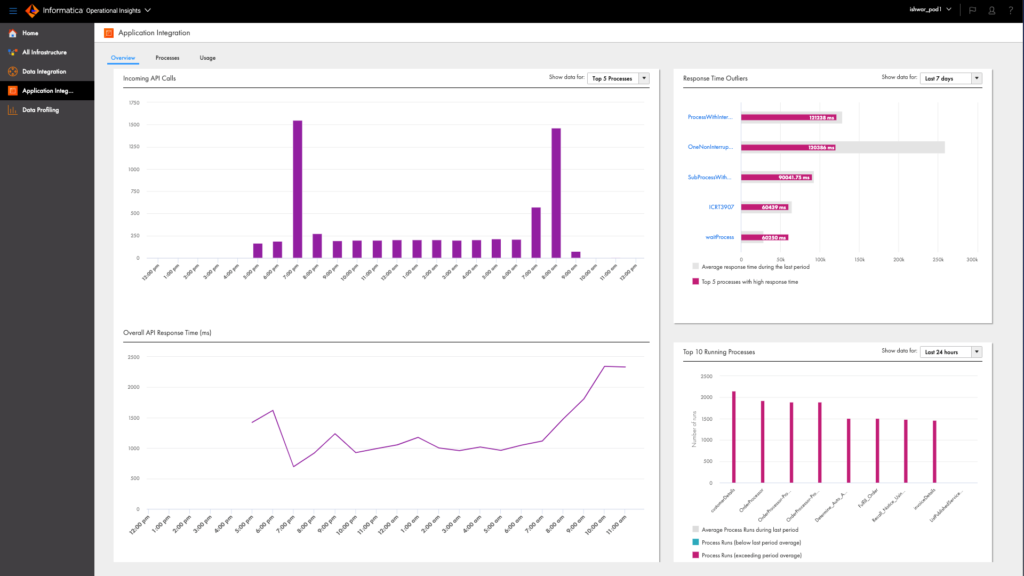Open the waitProcess process link
This screenshot has width=1024, height=576.
tap(718, 237)
